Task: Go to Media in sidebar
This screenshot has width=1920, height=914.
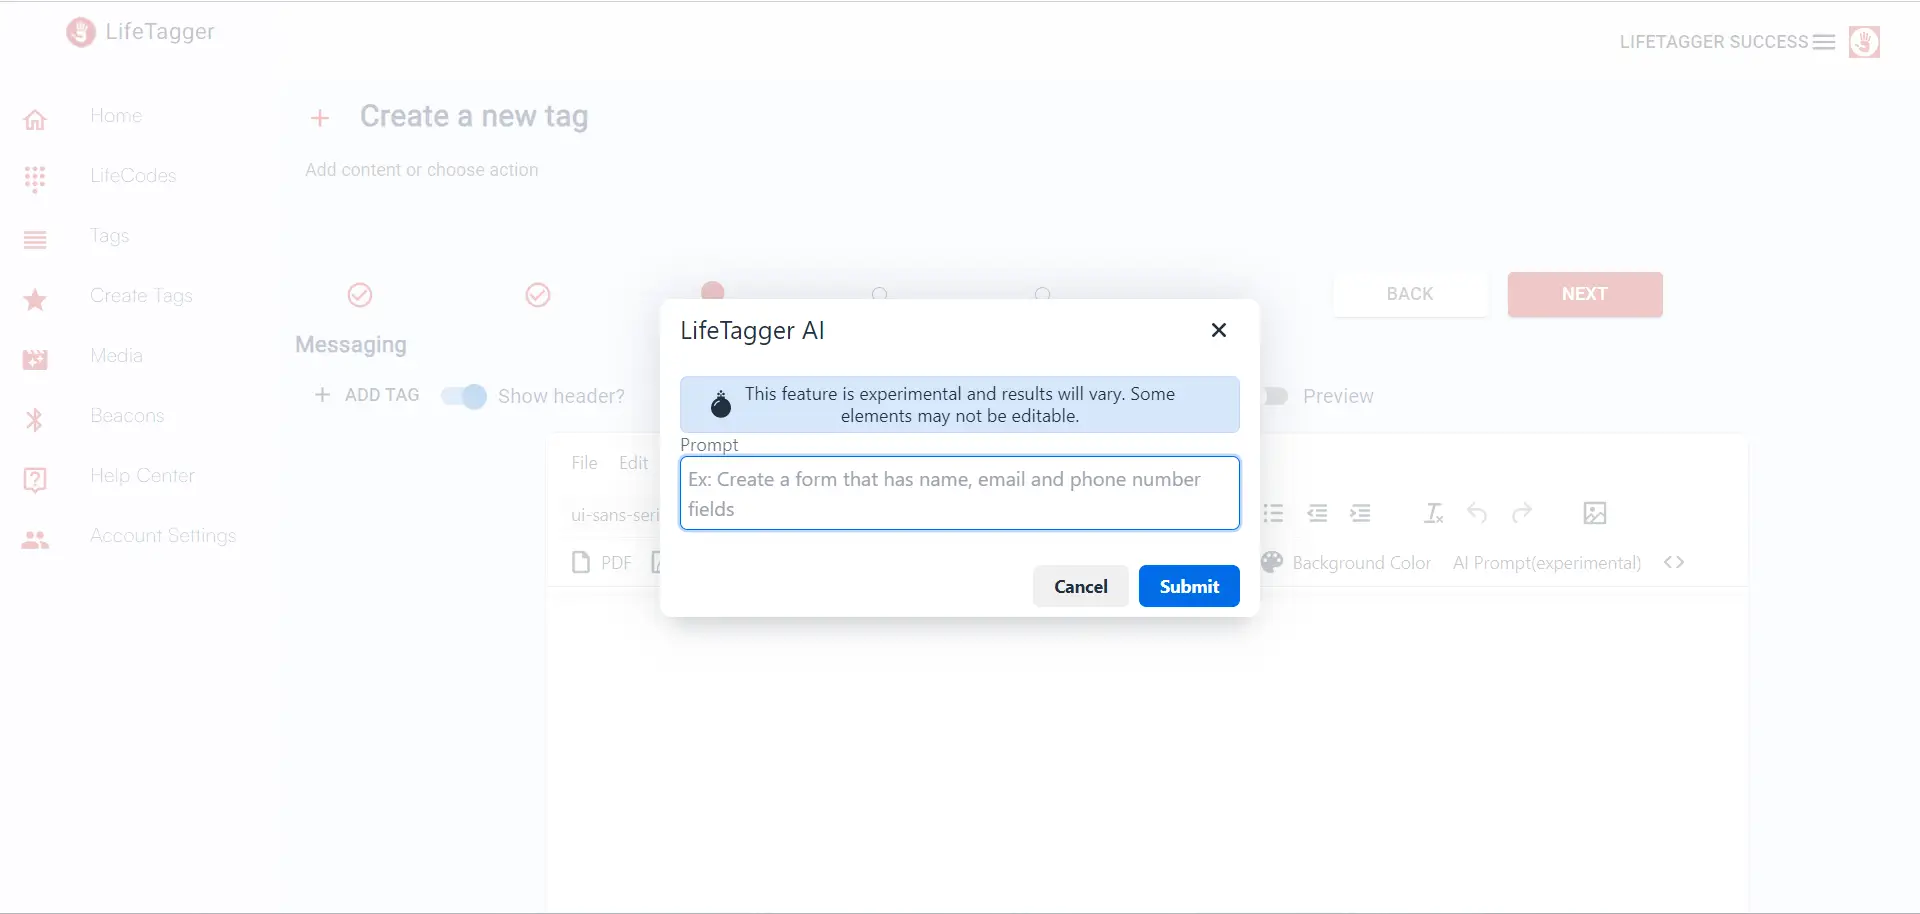Action: point(116,356)
